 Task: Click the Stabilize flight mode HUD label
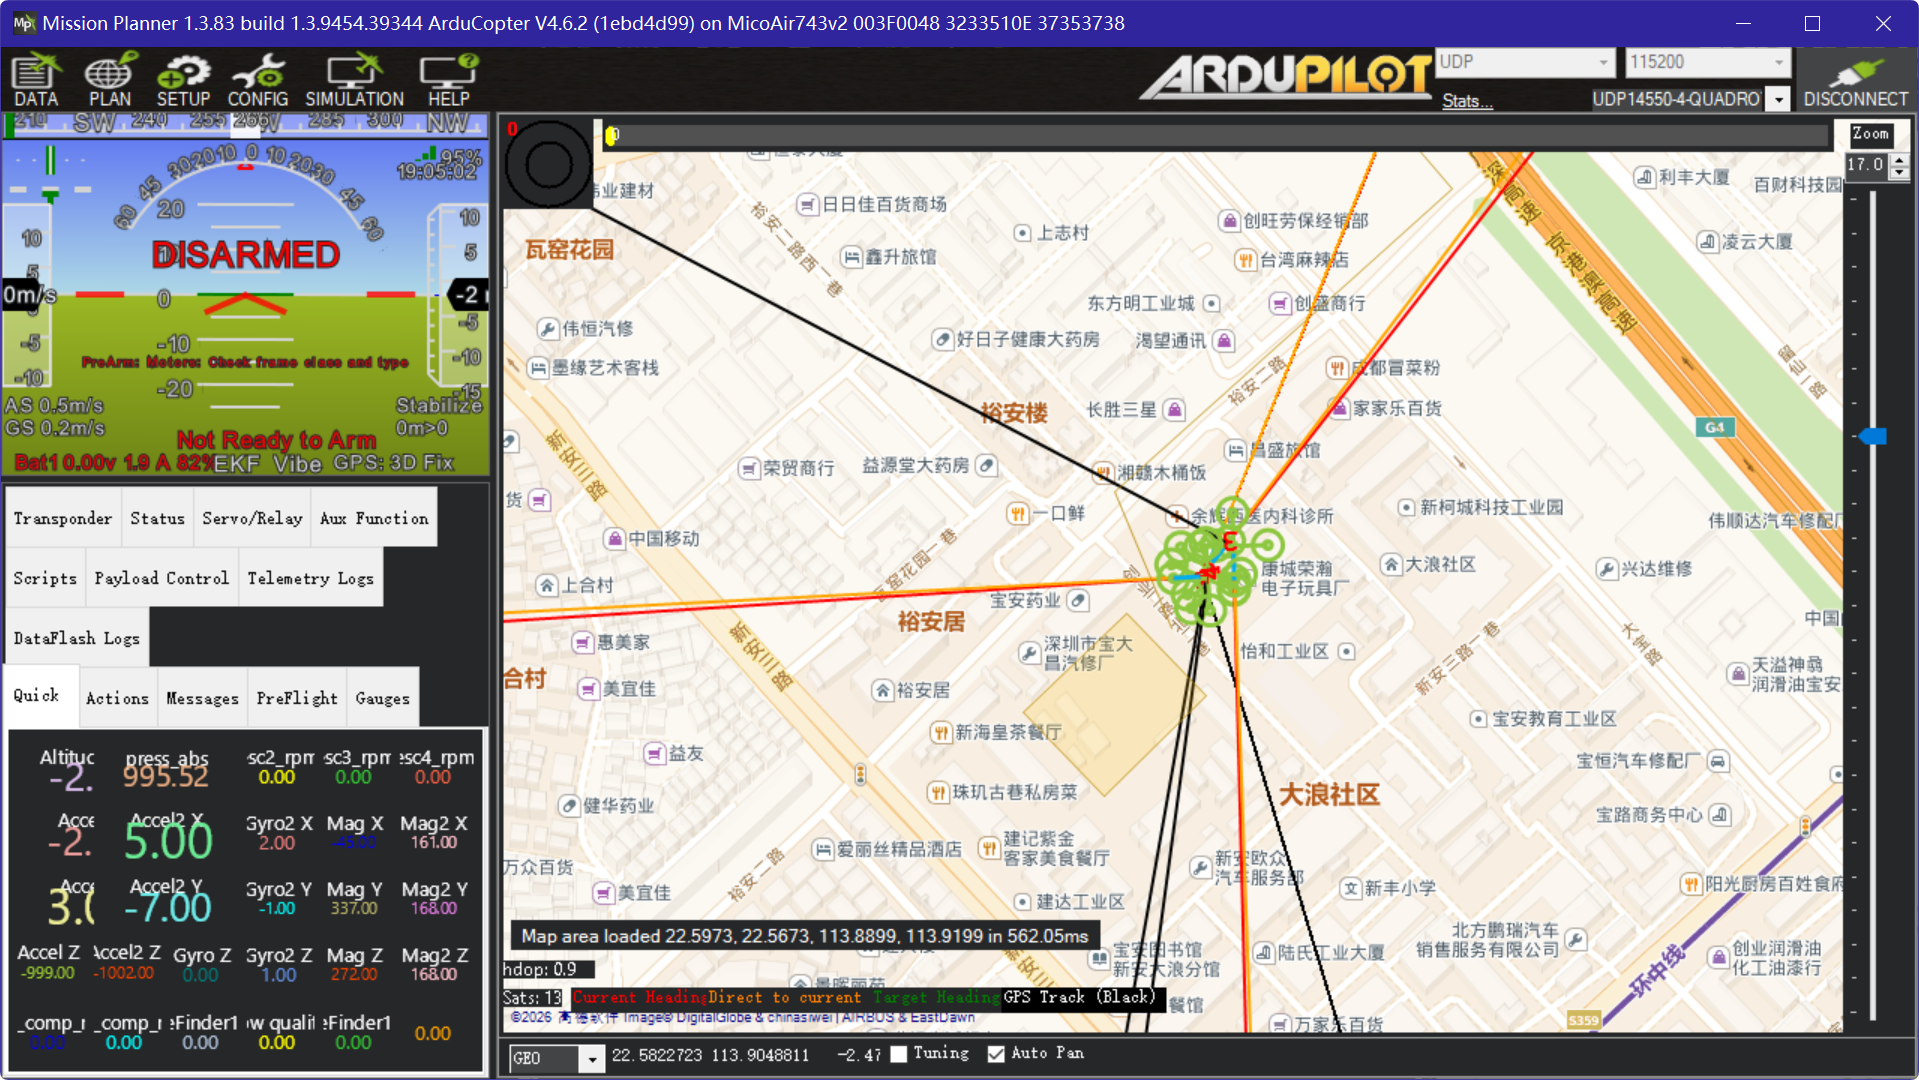(x=439, y=405)
